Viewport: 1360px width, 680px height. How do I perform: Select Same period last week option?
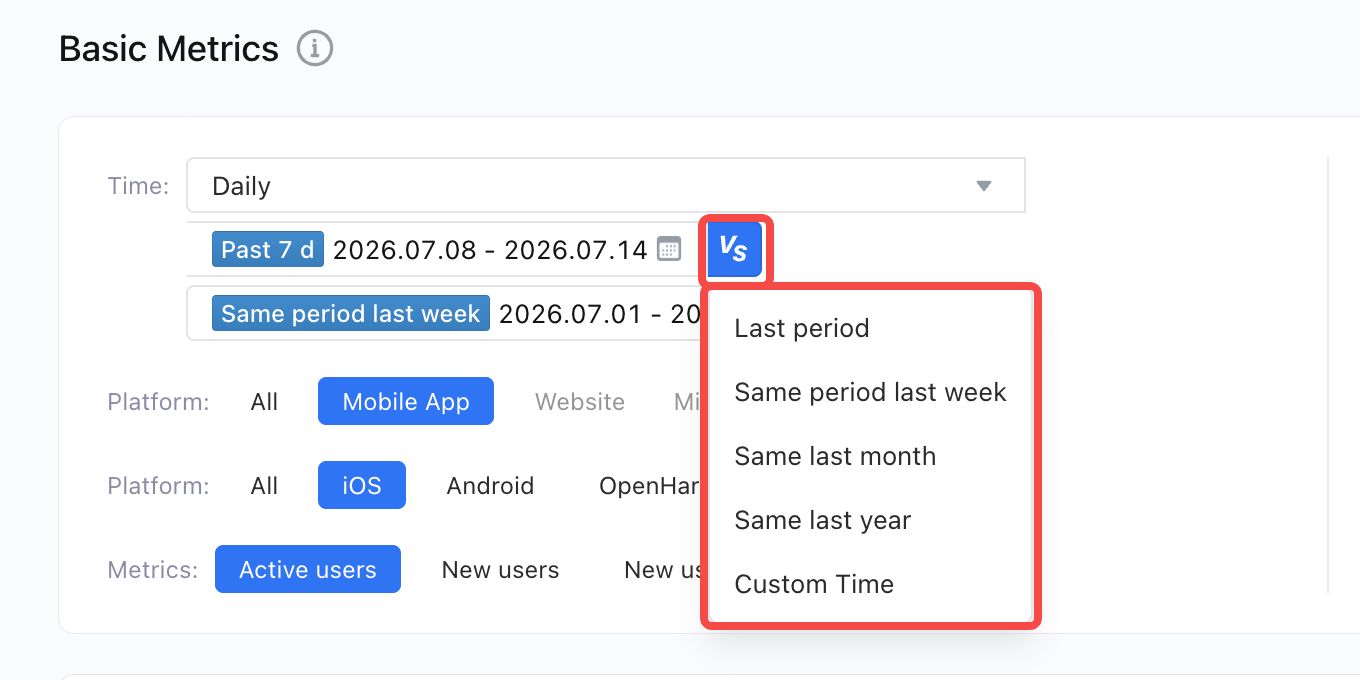[868, 392]
